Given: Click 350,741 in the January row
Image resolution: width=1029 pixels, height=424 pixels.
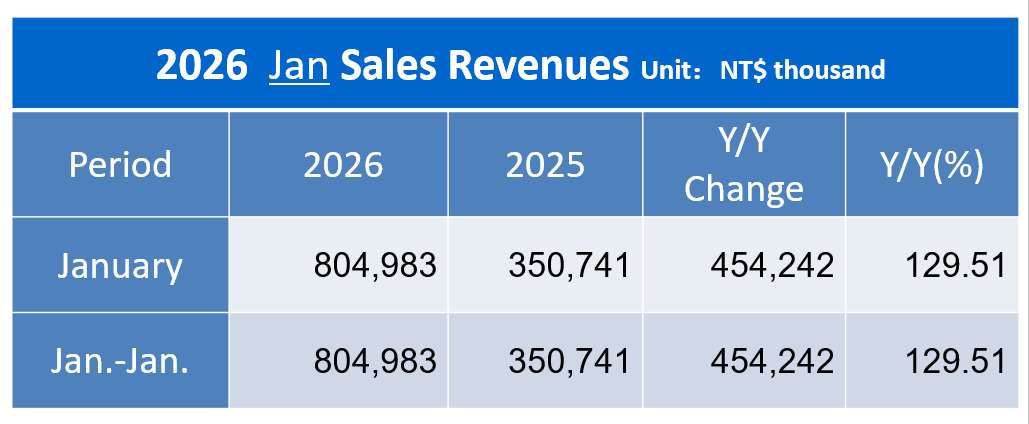Looking at the screenshot, I should [570, 266].
